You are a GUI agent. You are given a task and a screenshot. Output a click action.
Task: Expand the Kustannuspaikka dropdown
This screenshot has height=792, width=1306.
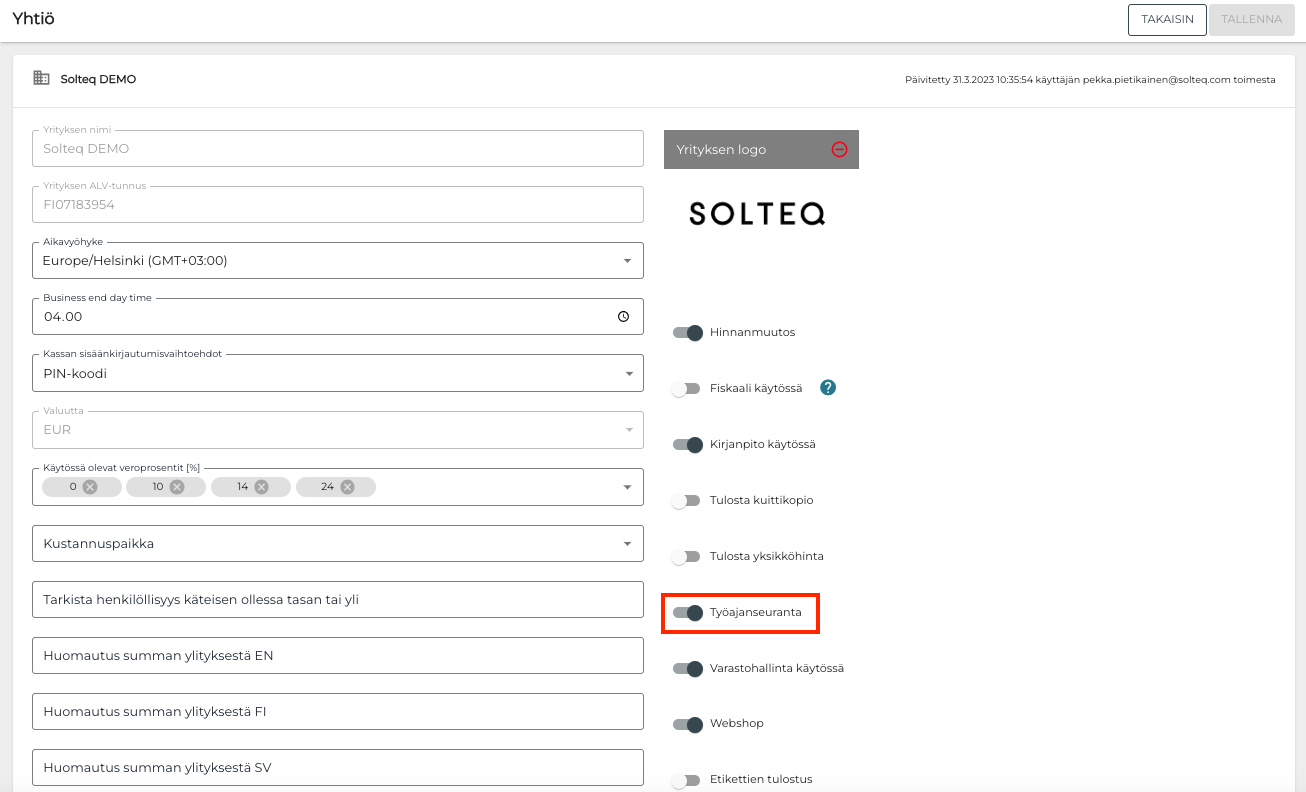627,544
